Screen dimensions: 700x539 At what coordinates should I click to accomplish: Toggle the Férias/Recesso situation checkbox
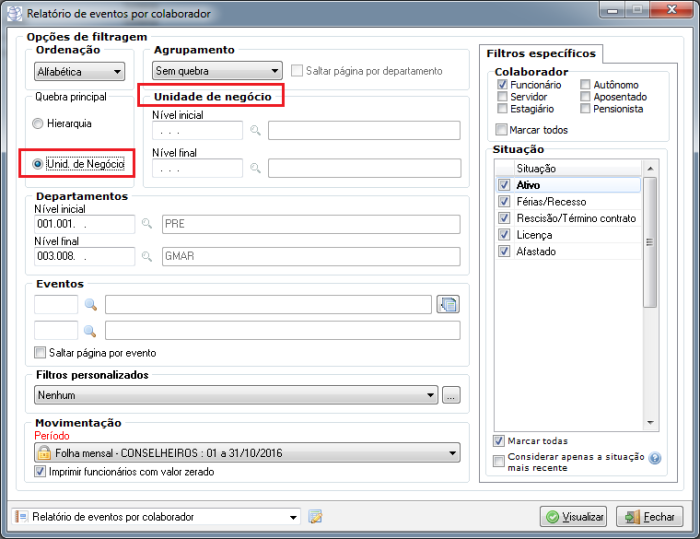pos(503,202)
